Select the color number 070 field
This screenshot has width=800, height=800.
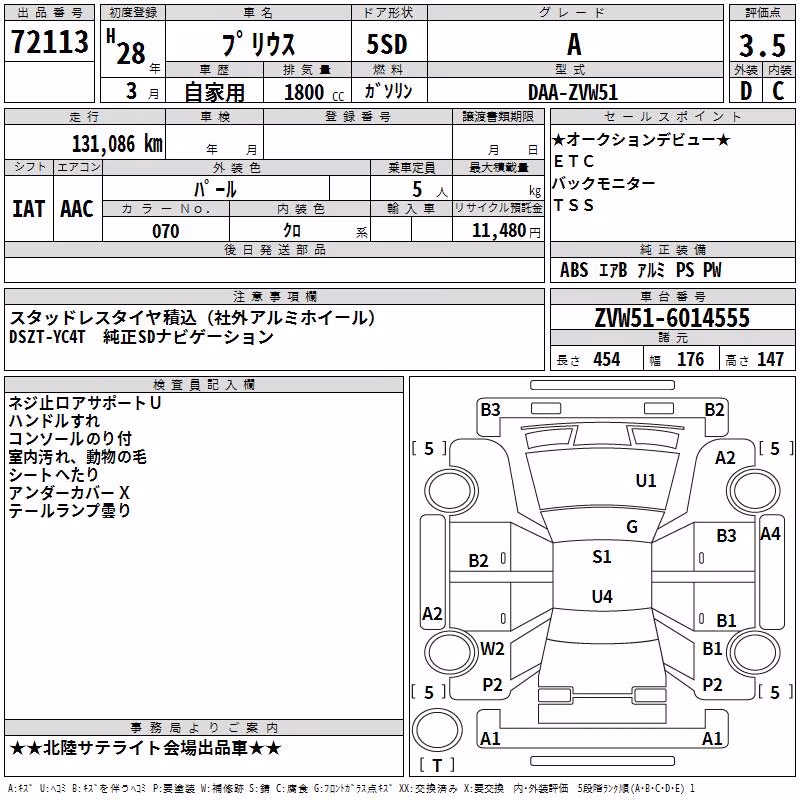(x=166, y=230)
